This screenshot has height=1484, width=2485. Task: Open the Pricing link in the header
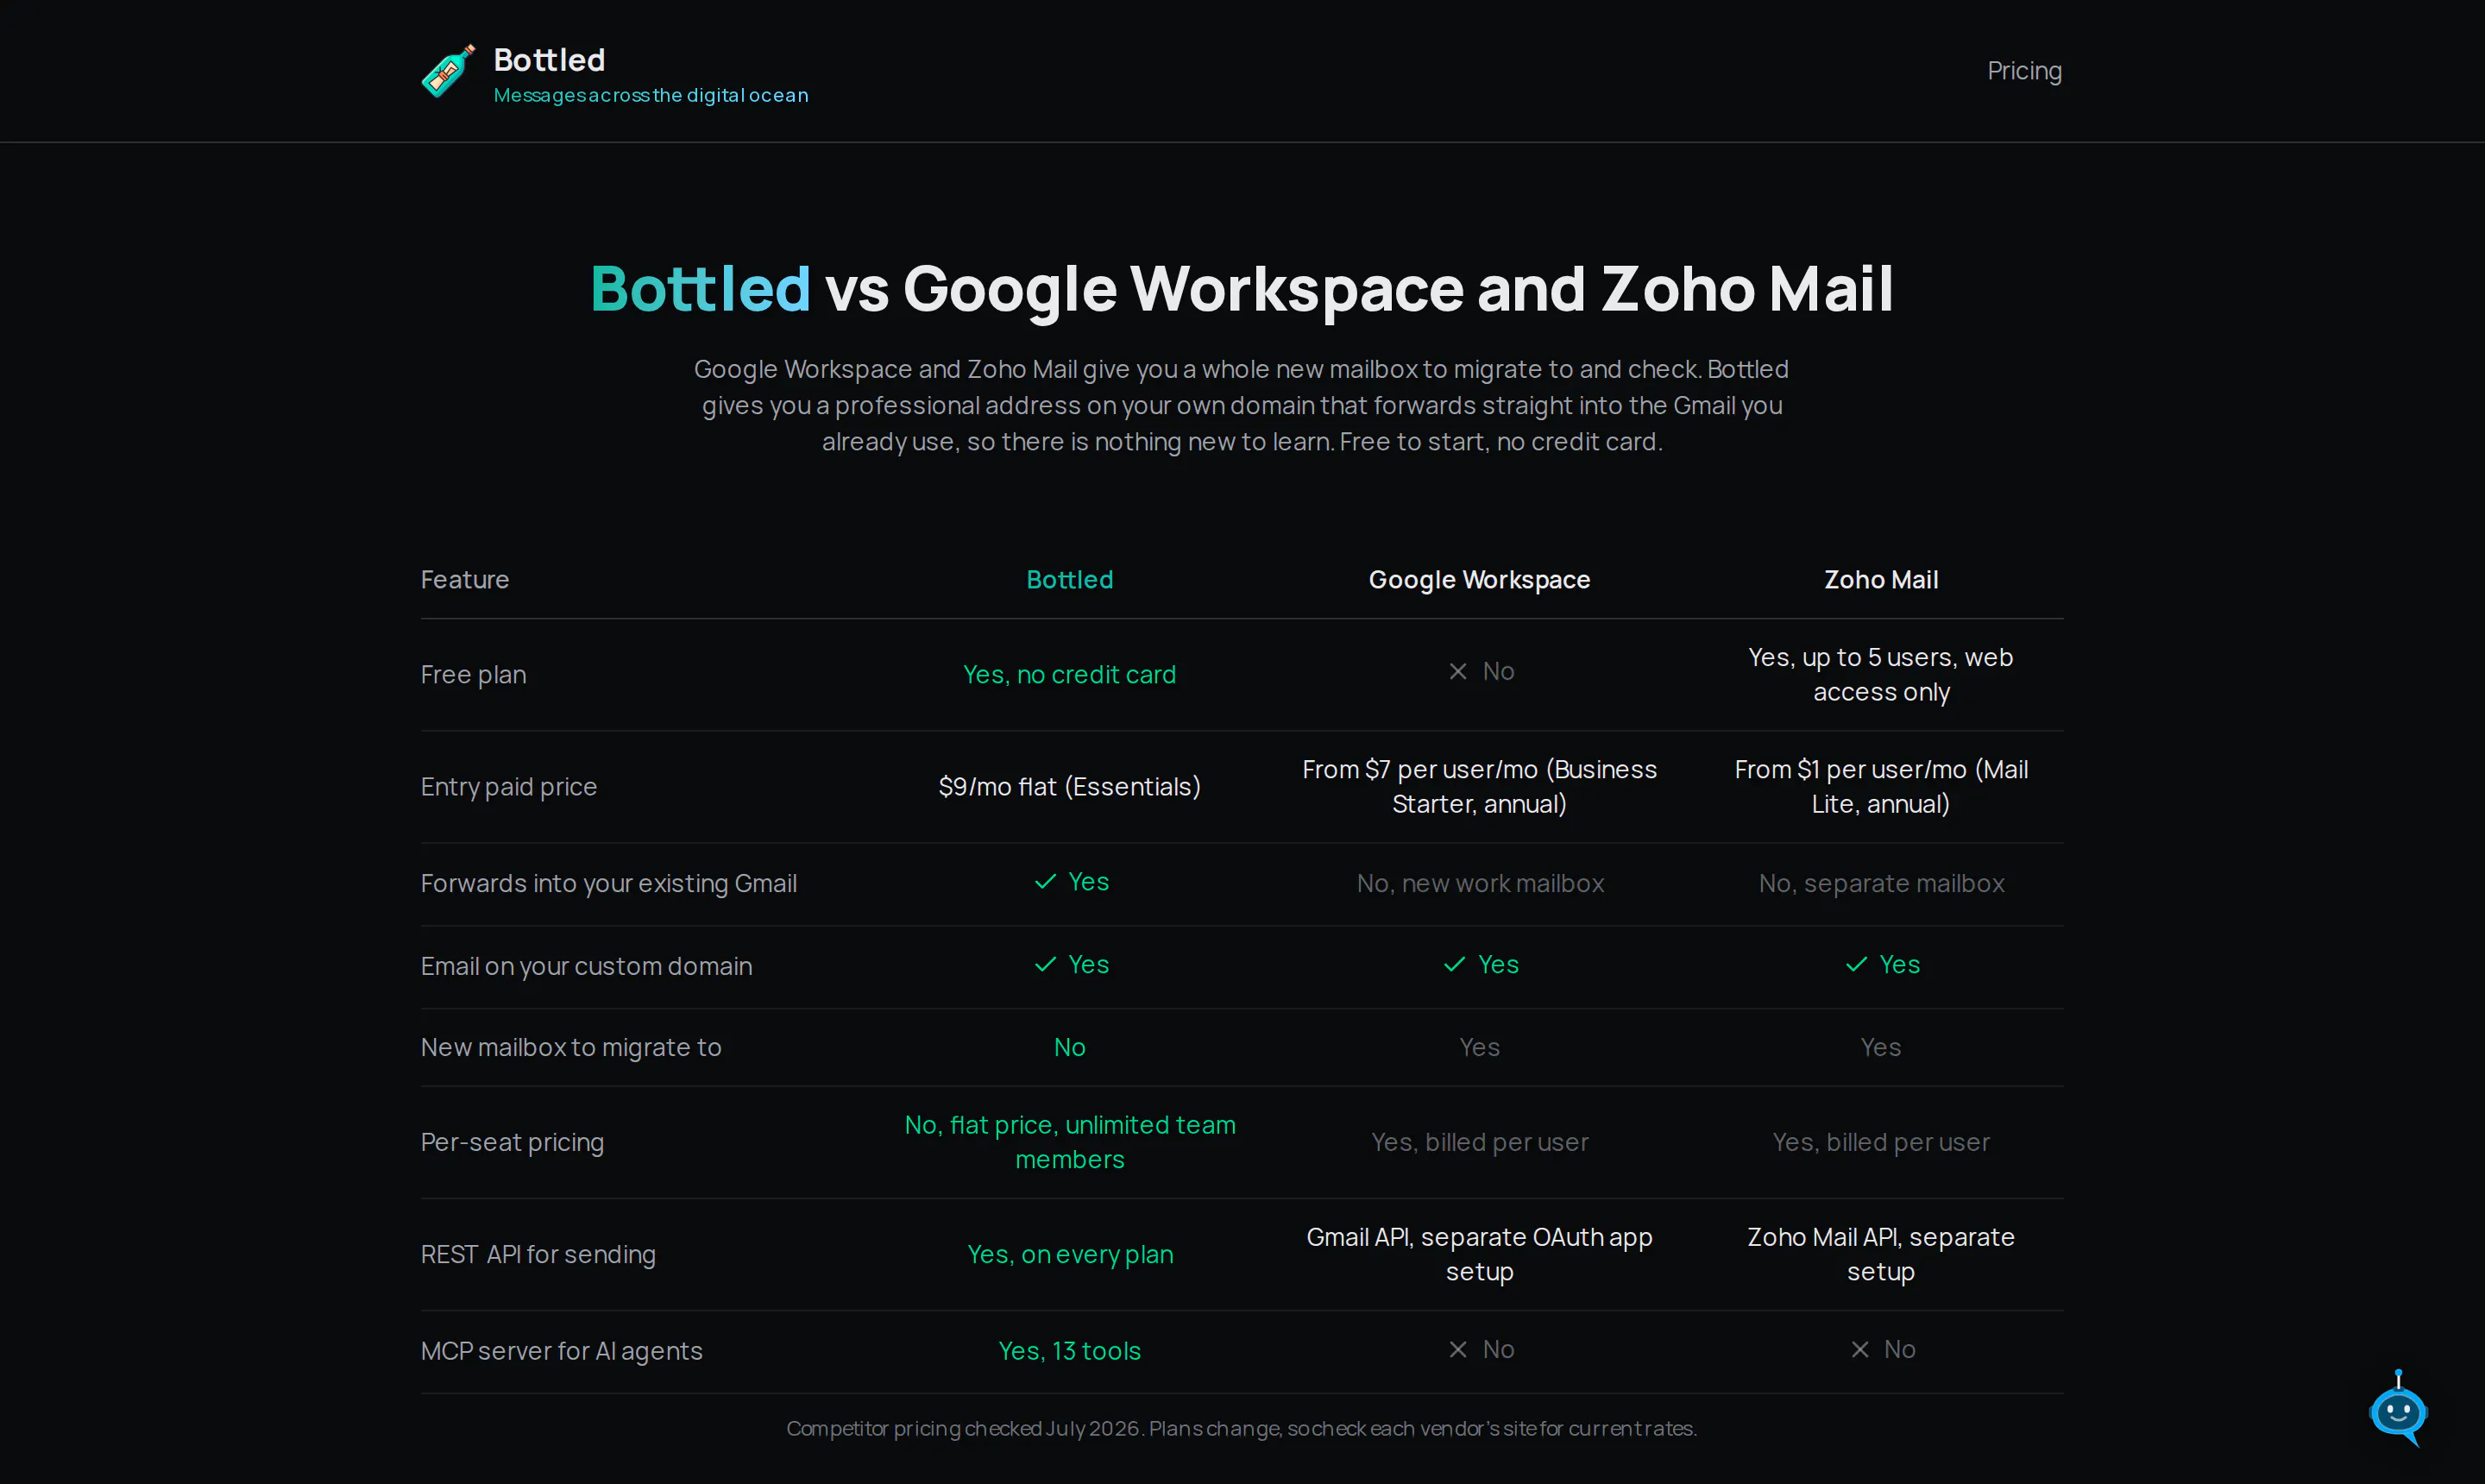[2024, 71]
